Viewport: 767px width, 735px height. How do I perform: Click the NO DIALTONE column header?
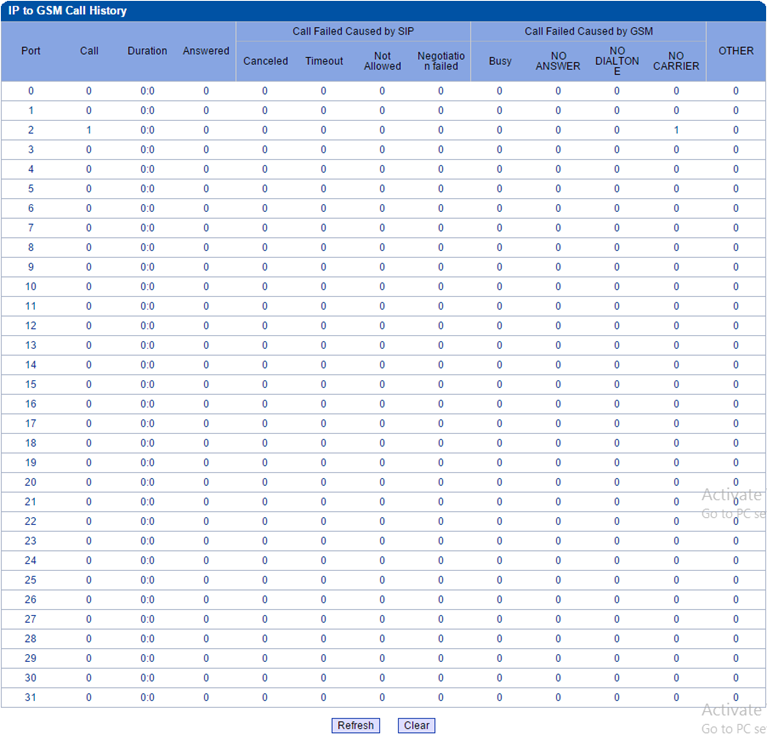[617, 60]
